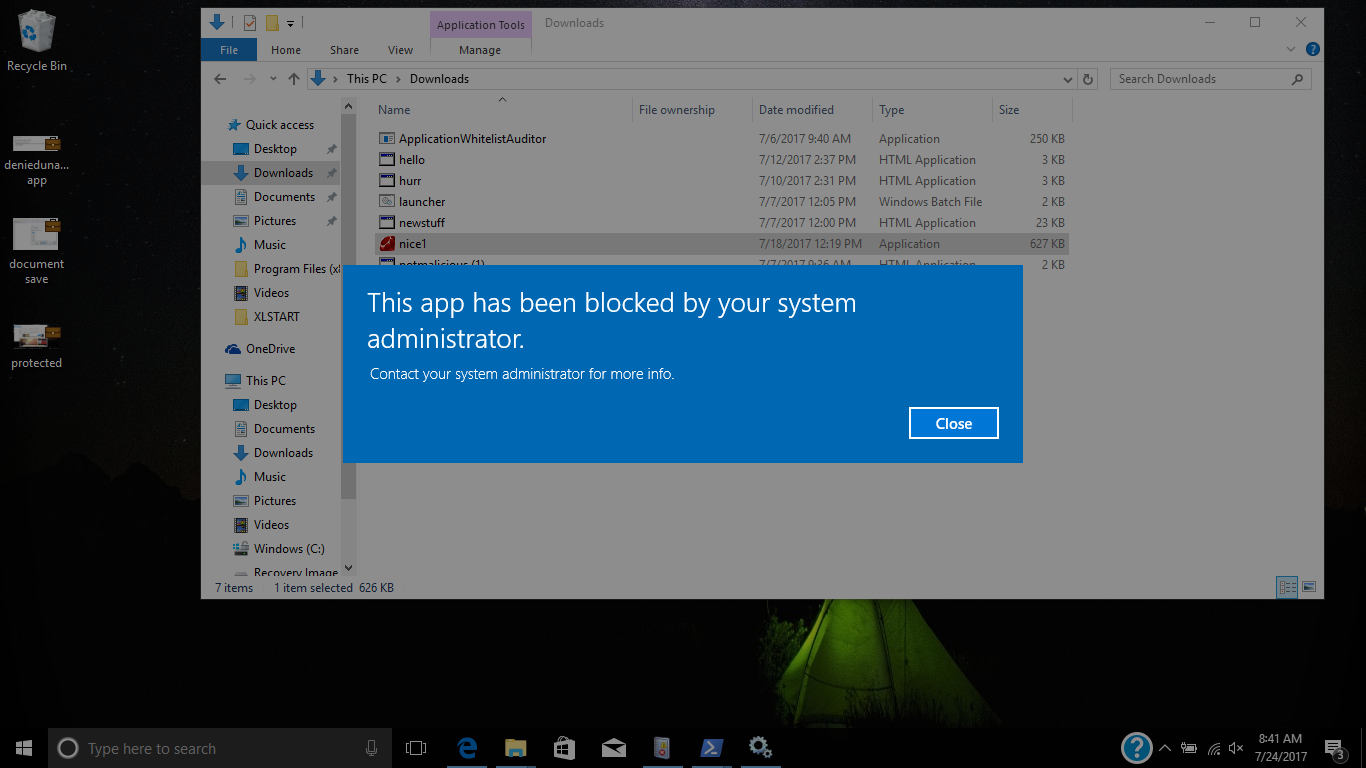Screen dimensions: 1366x768
Task: Expand the ribbon using the chevron
Action: point(1291,49)
